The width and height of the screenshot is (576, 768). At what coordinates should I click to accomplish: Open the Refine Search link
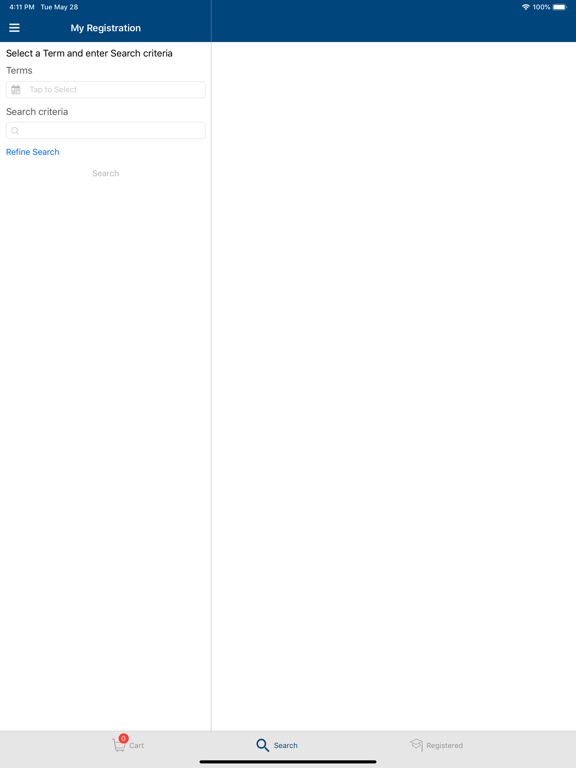(x=32, y=152)
